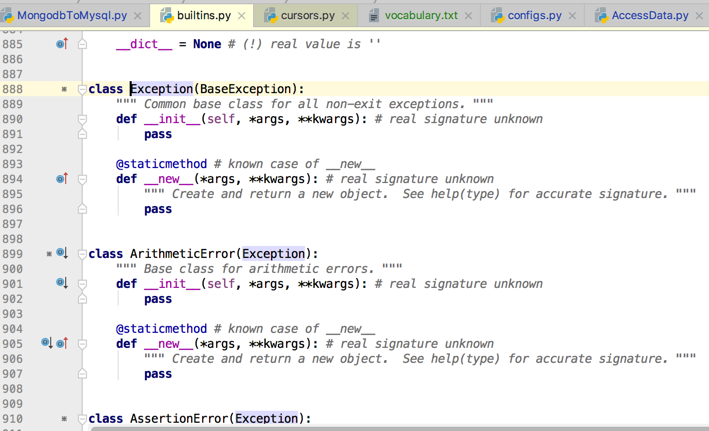Screen dimensions: 709x431
Task: Click line number 908 in the gutter
Action: tap(12, 388)
